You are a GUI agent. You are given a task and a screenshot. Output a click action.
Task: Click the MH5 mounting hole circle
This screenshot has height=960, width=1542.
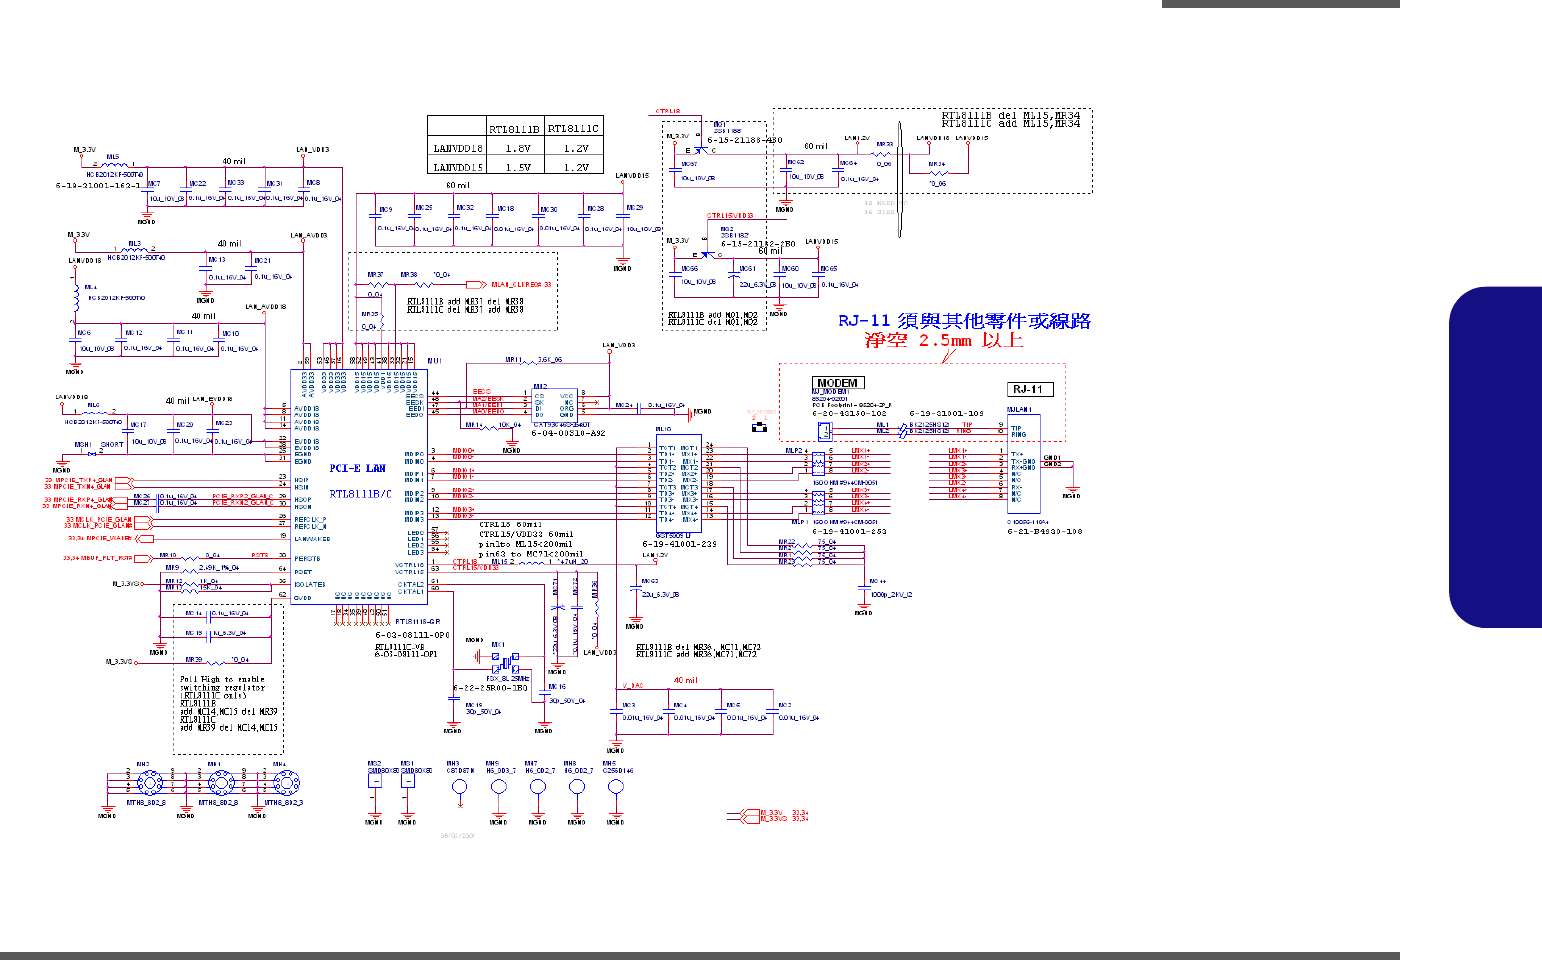tap(616, 786)
